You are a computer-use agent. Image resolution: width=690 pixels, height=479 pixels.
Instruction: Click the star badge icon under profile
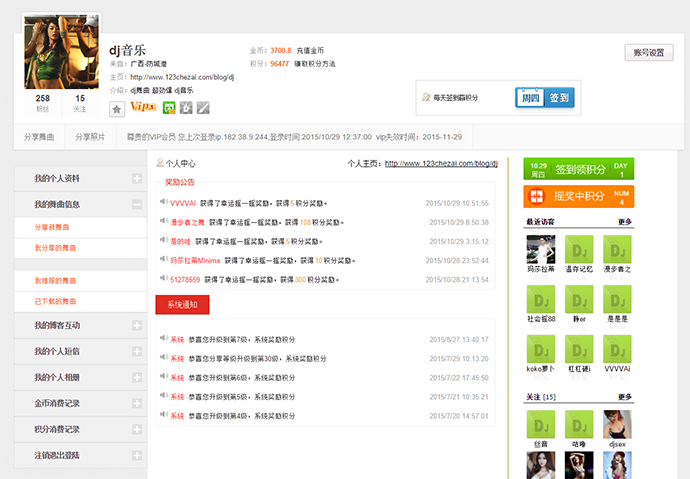(117, 109)
